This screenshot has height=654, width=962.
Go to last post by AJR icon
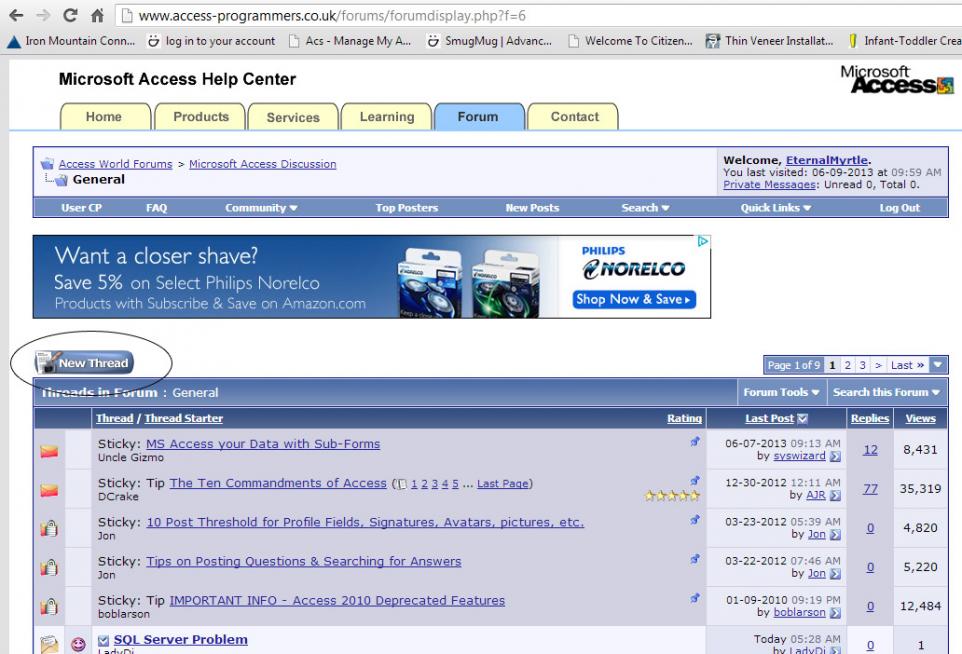coord(835,496)
